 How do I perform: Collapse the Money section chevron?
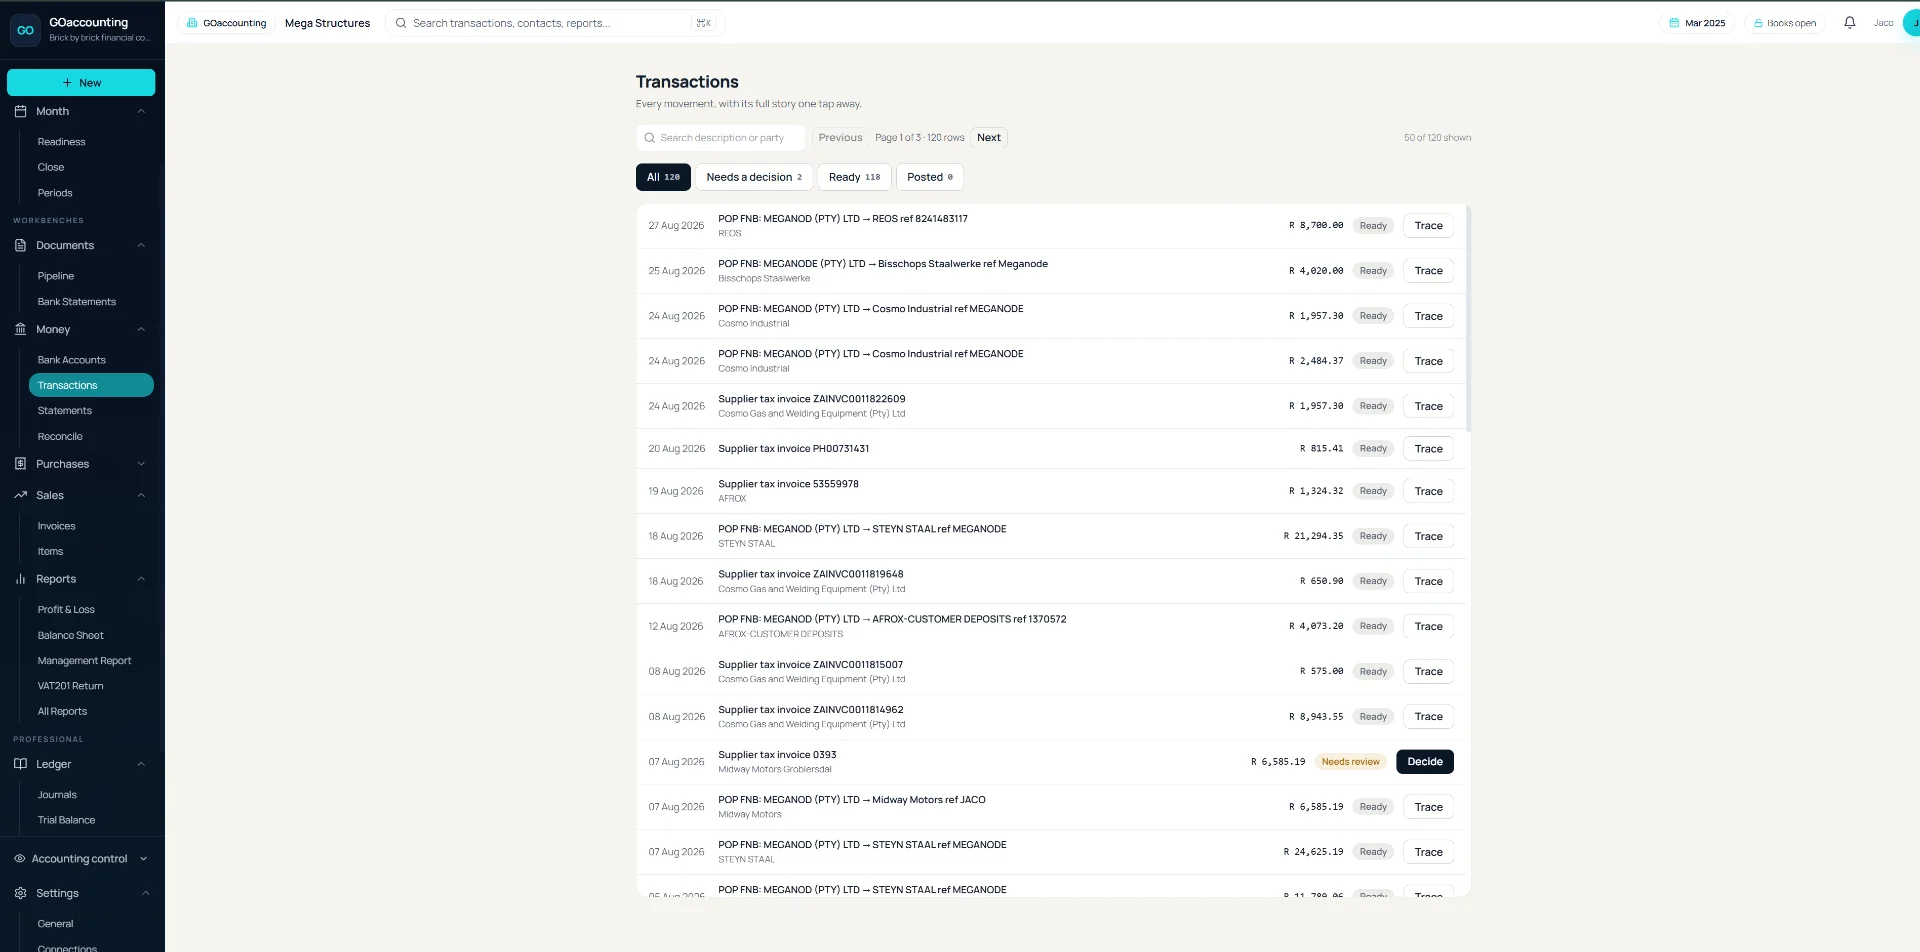point(141,329)
